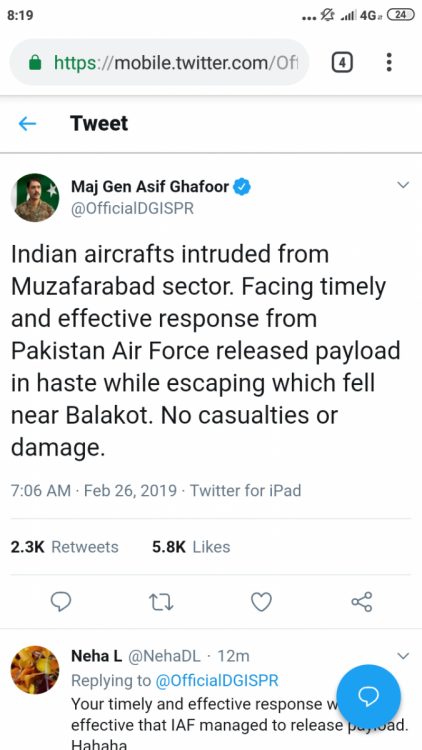Open the @OfficialDGISPR handle below the name

(133, 209)
